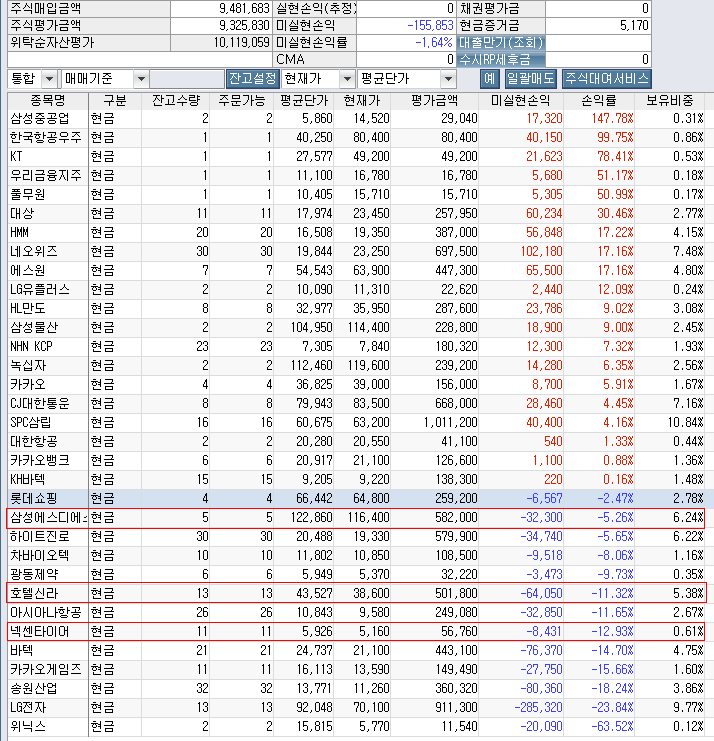Click the empty input field beside 매매기준
This screenshot has width=714, height=741.
[187, 79]
